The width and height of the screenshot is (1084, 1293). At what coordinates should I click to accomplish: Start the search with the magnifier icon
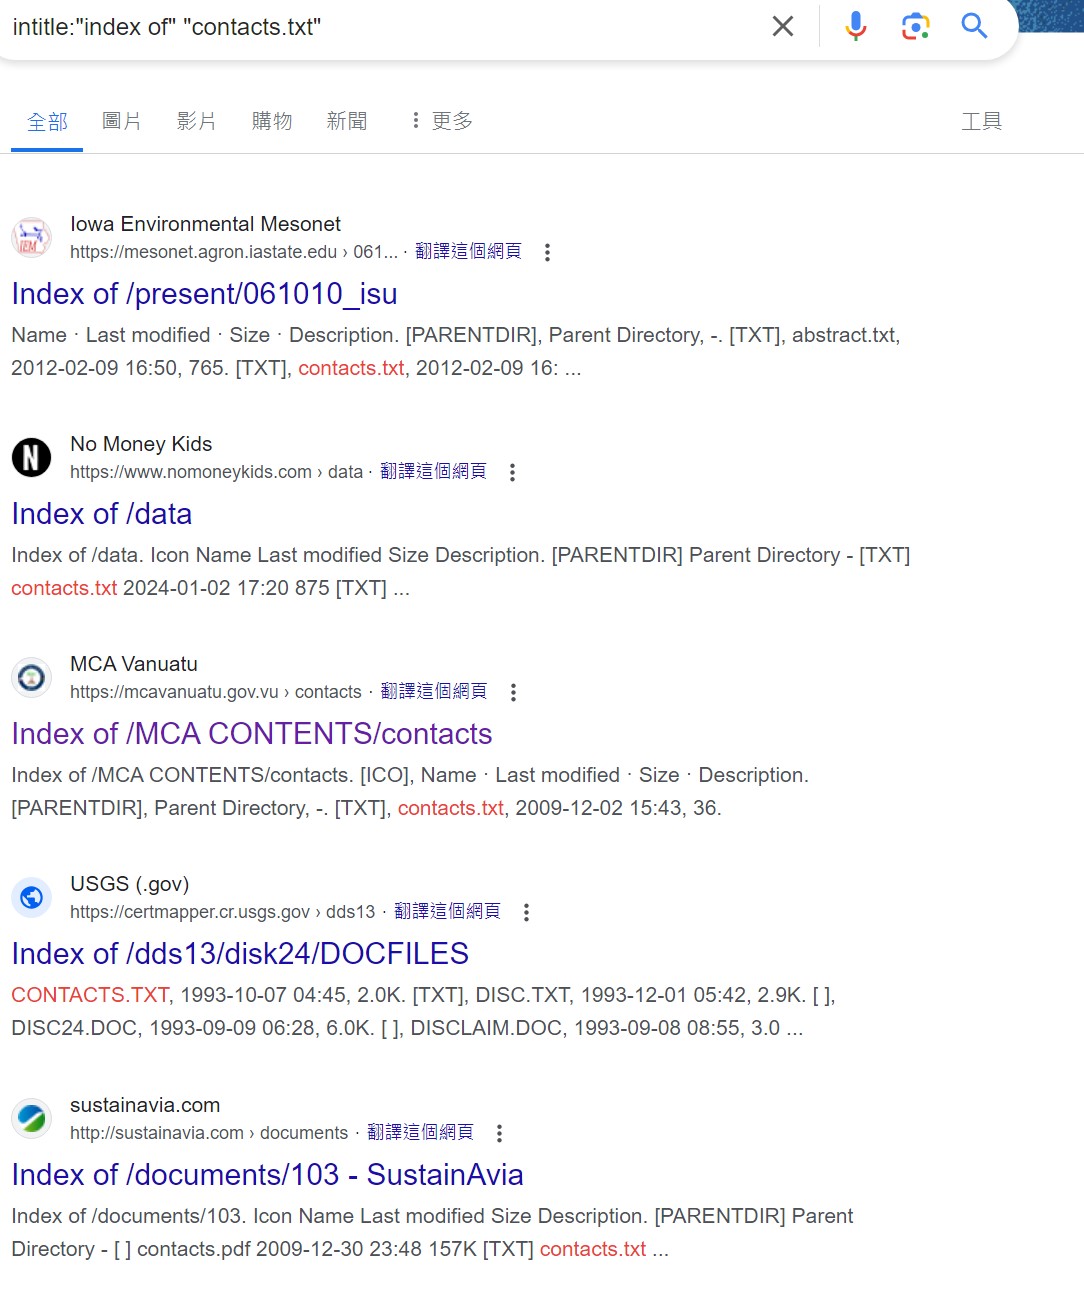[x=973, y=26]
